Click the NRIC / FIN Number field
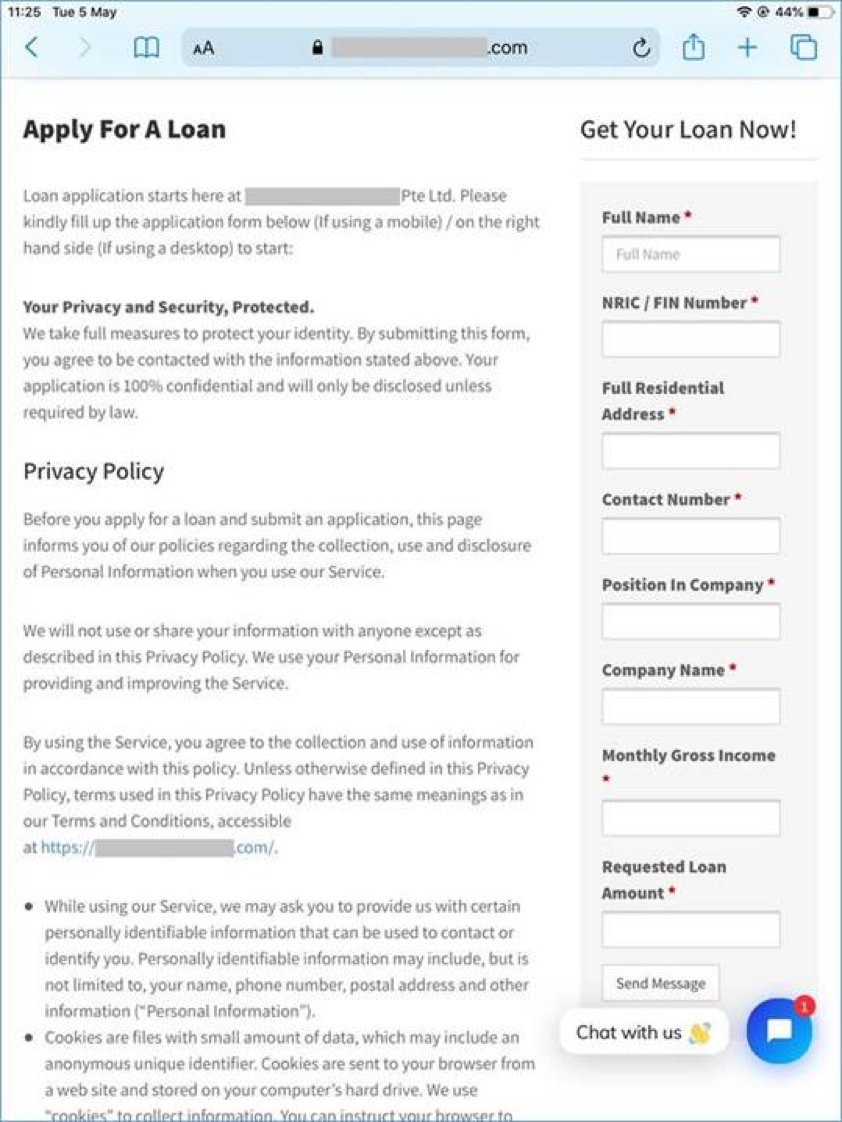The width and height of the screenshot is (842, 1122). pos(690,339)
